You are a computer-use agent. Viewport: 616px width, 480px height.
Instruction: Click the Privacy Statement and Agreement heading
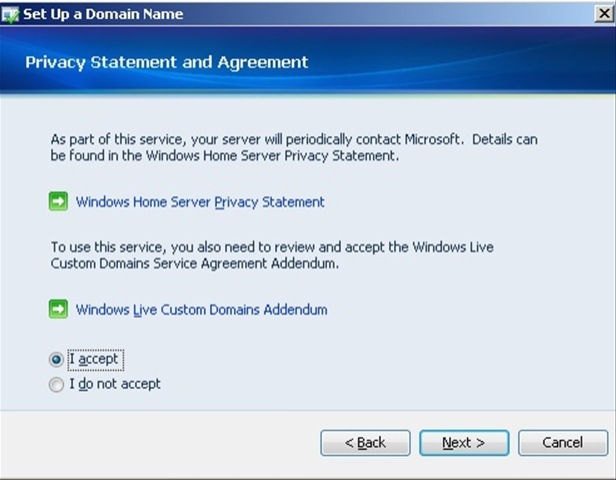point(167,62)
